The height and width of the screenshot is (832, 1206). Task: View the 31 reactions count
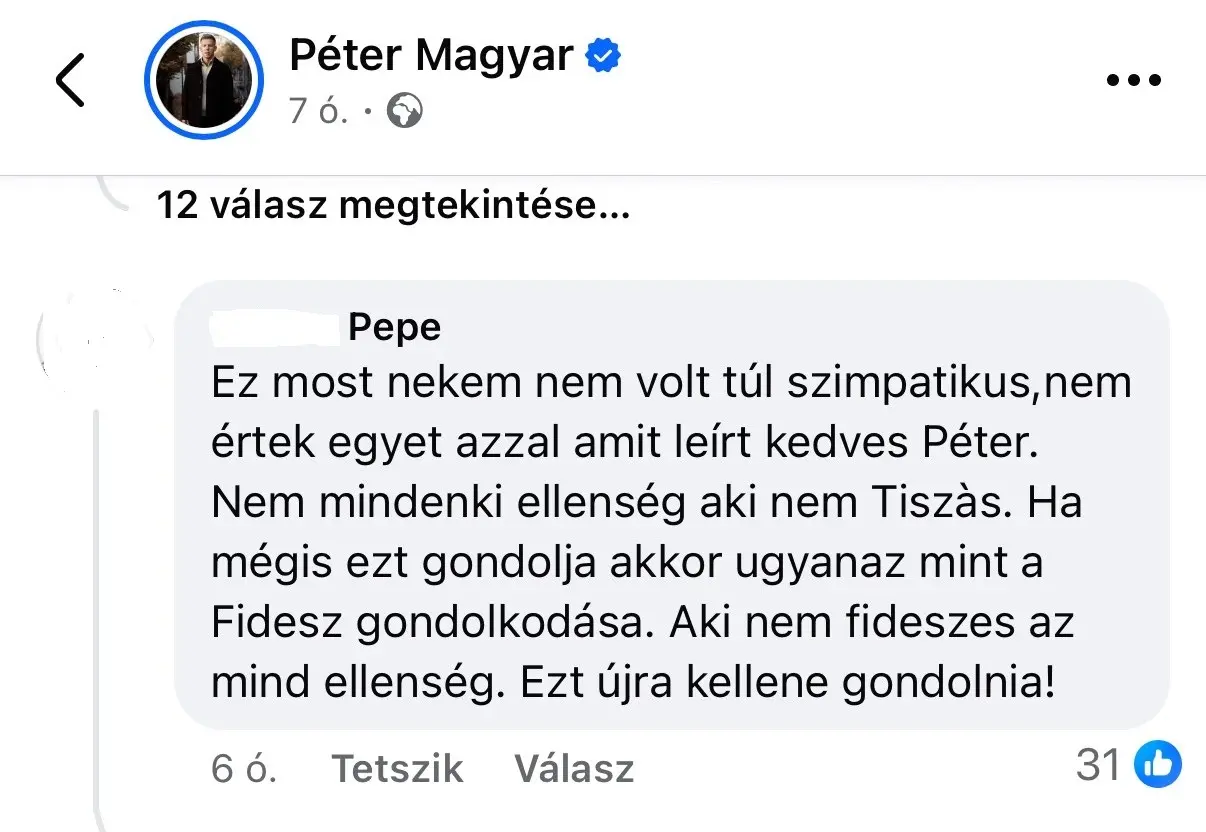pos(1098,766)
